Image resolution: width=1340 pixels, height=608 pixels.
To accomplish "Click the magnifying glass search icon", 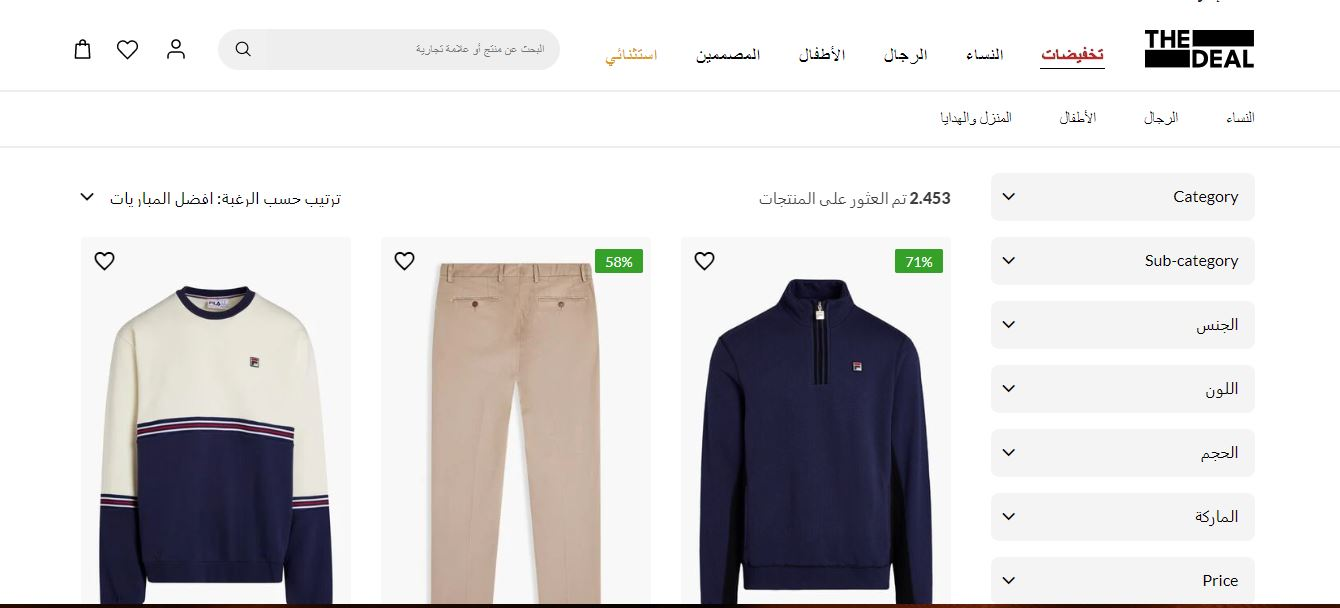I will [x=243, y=49].
